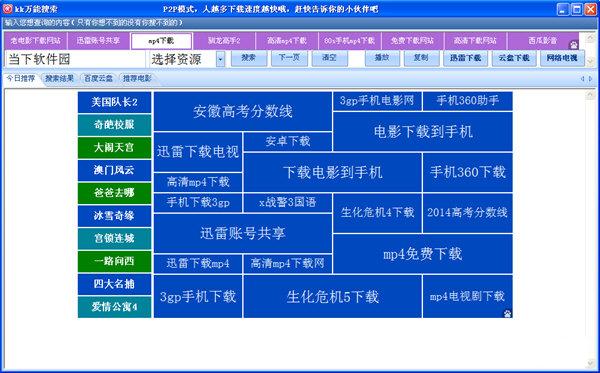Click the search input showing 当下软件园
This screenshot has width=600, height=373.
coord(75,59)
